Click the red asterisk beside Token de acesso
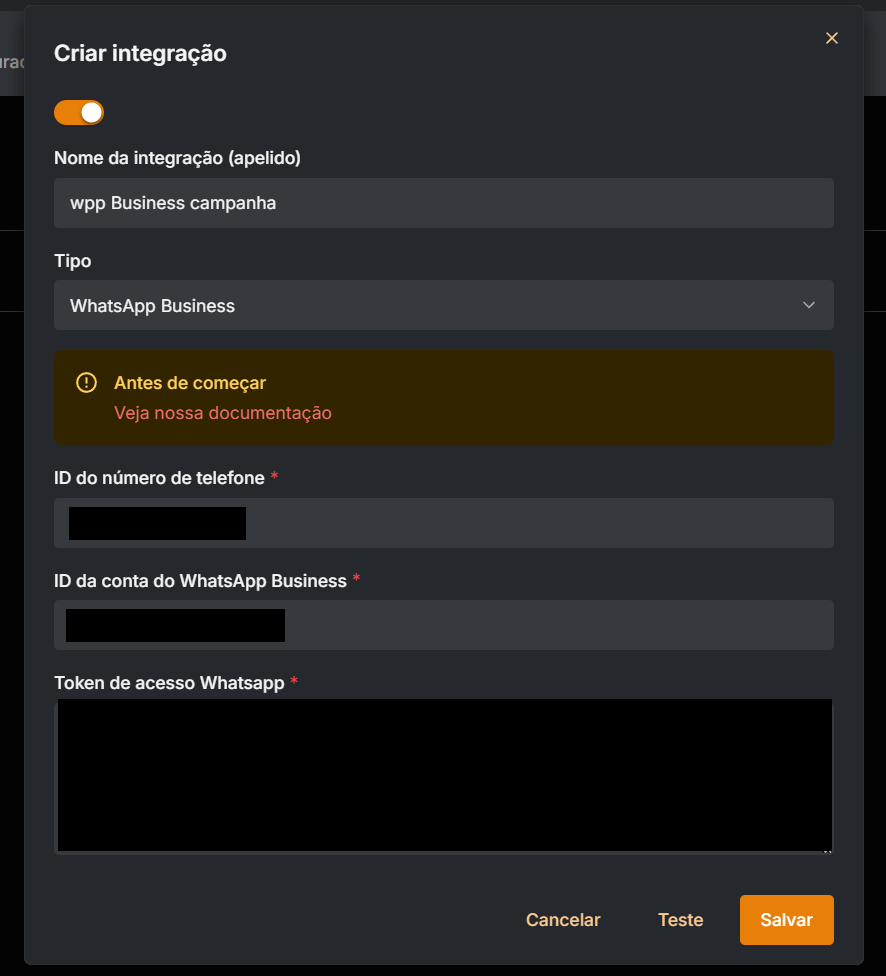 click(293, 682)
